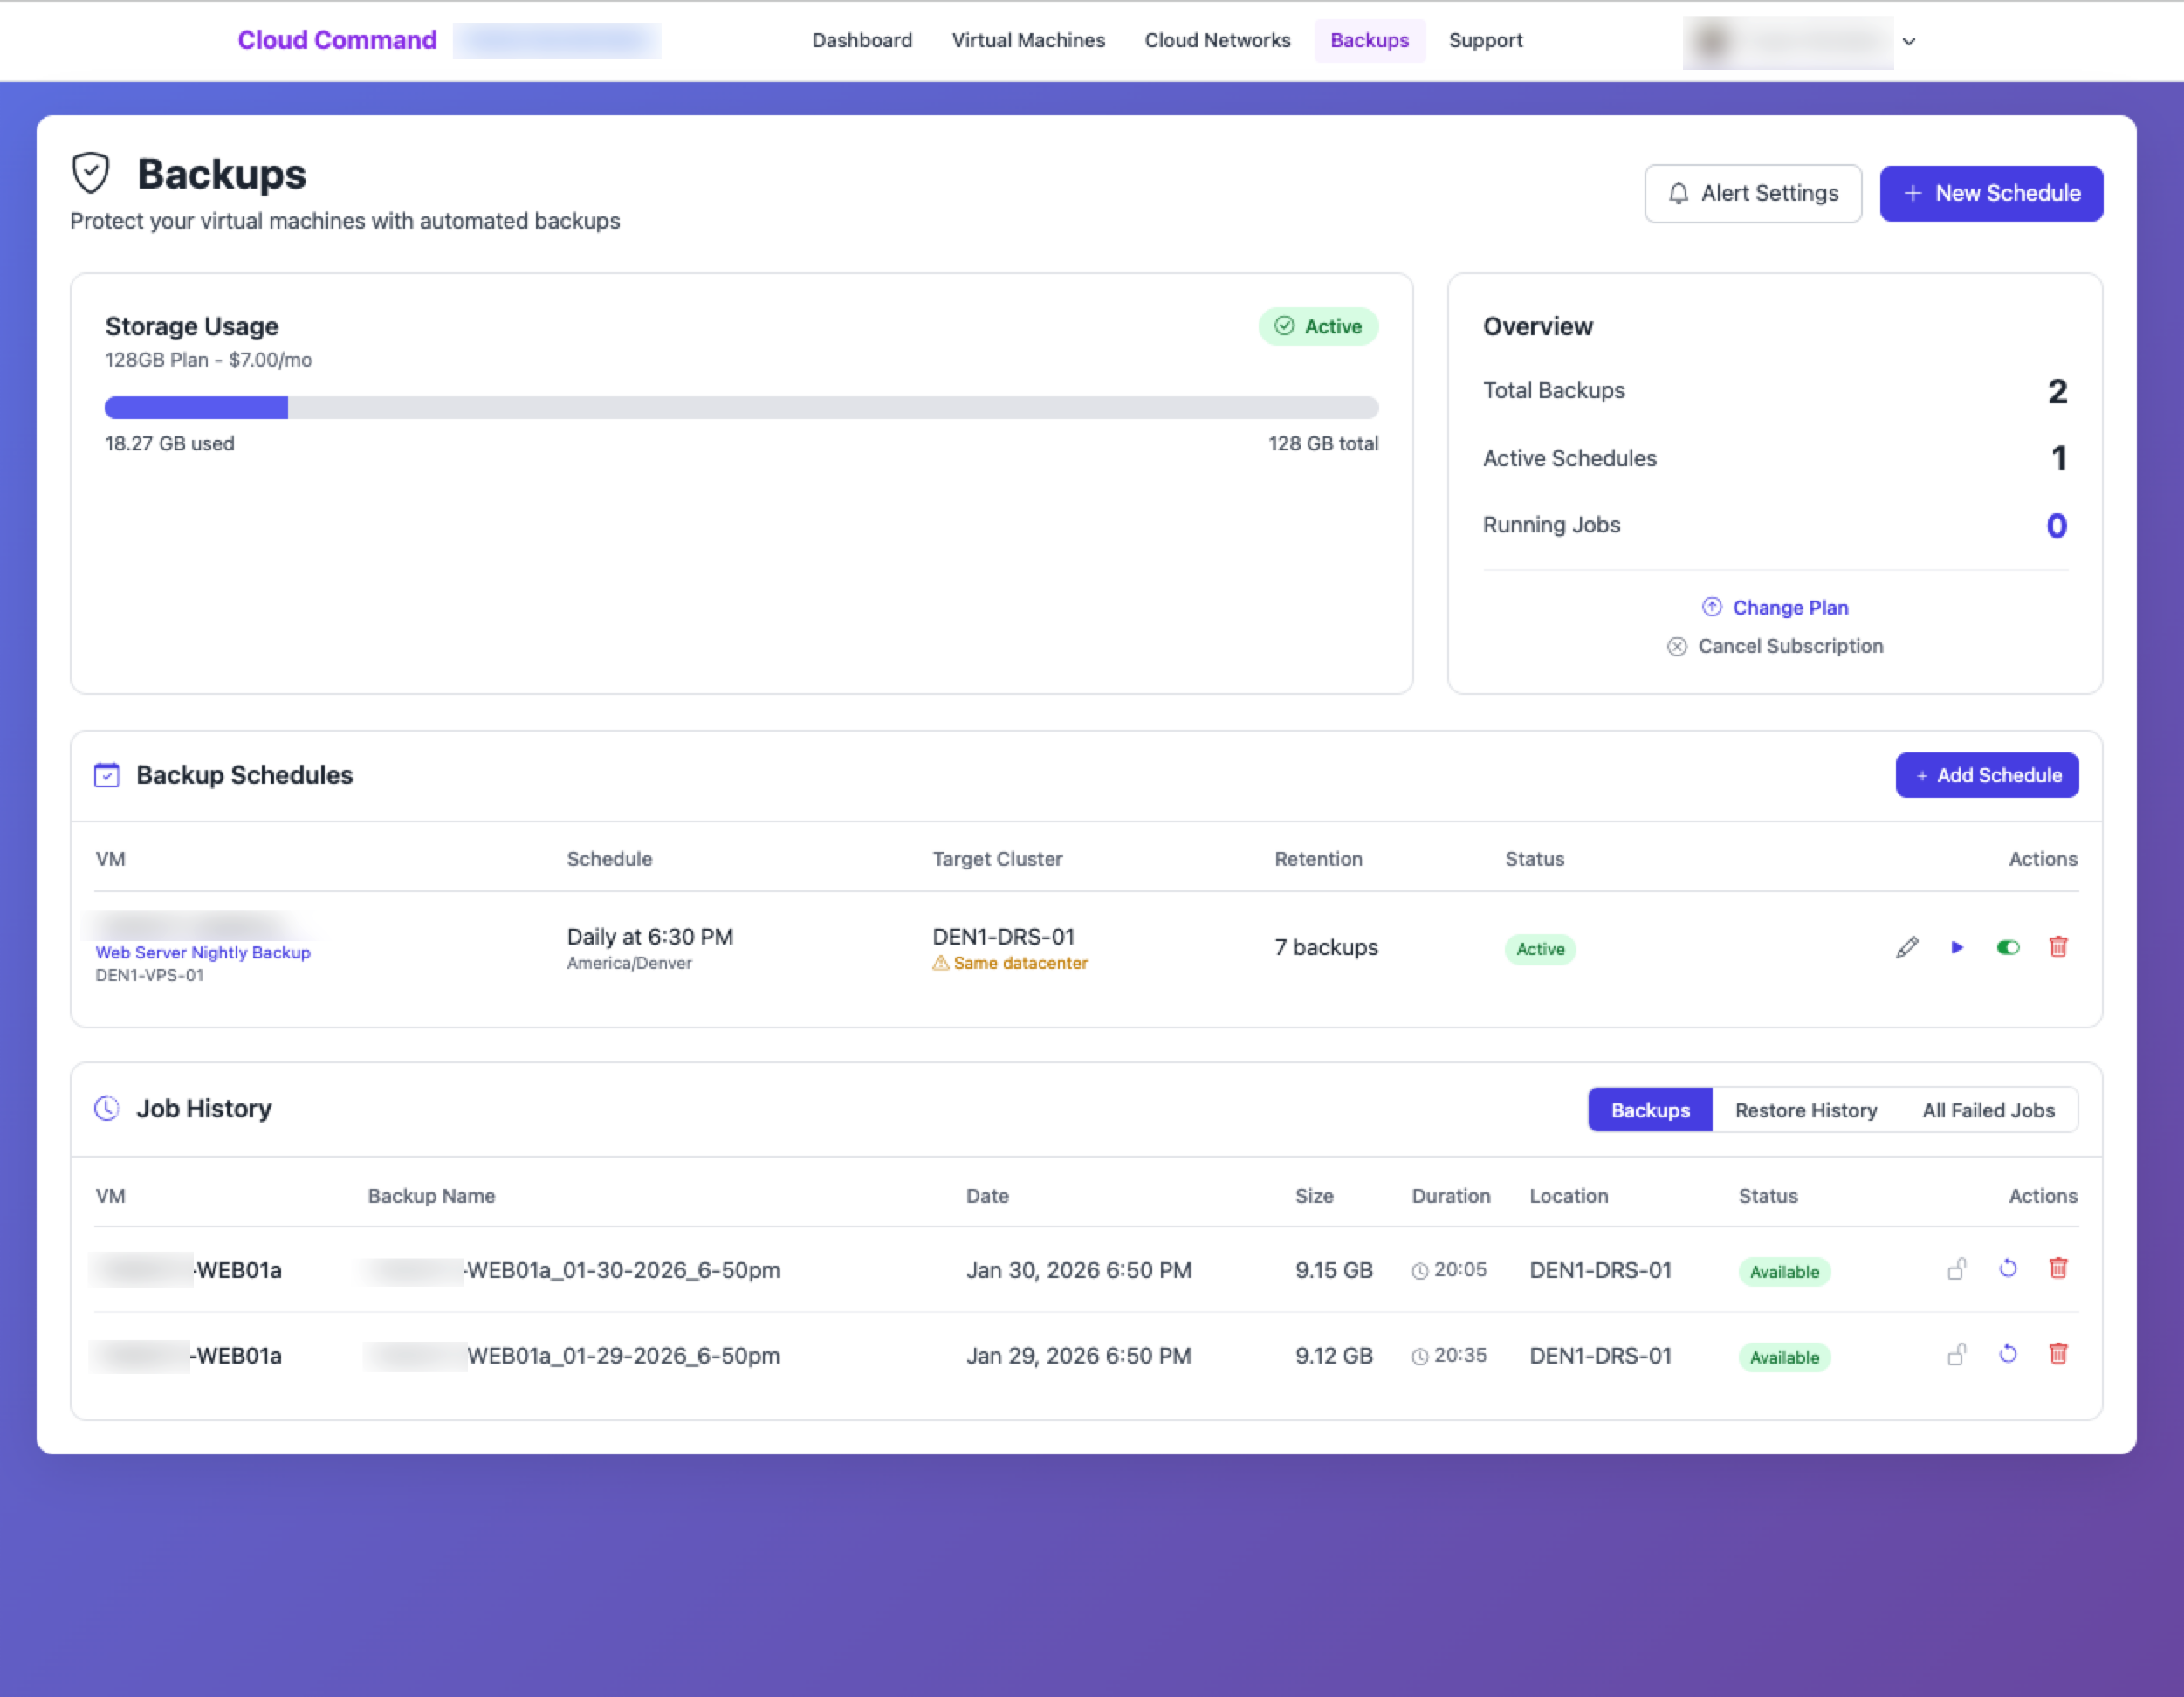Edit the Web Server Nightly Backup schedule

pos(1907,948)
